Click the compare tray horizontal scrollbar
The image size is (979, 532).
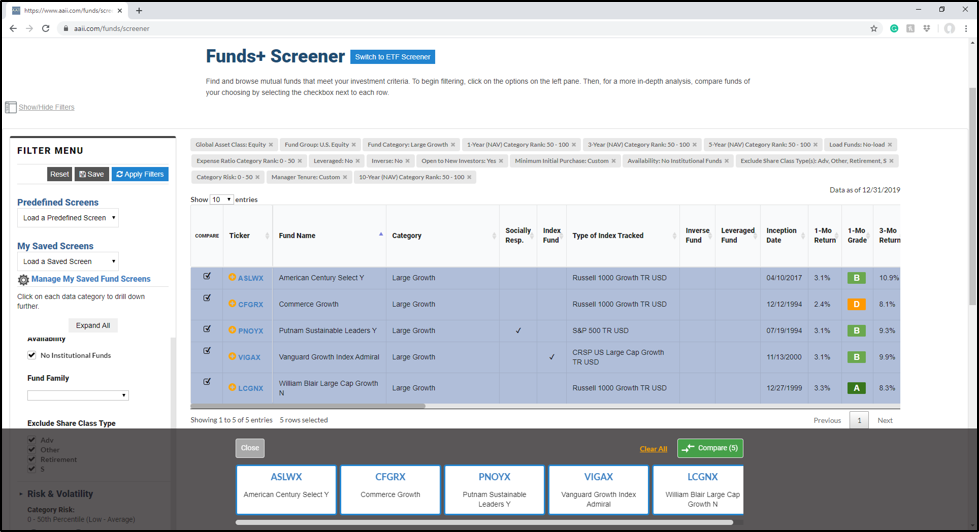485,522
